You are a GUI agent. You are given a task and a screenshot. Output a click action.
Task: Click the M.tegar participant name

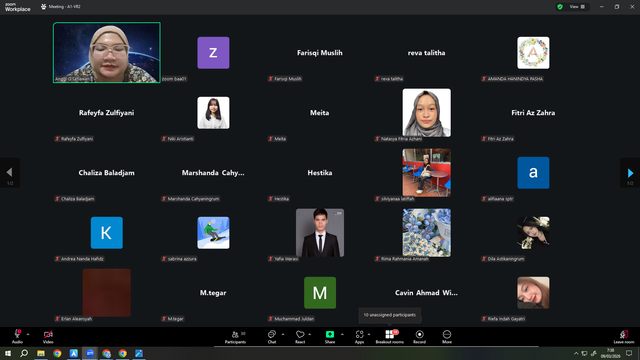click(213, 293)
